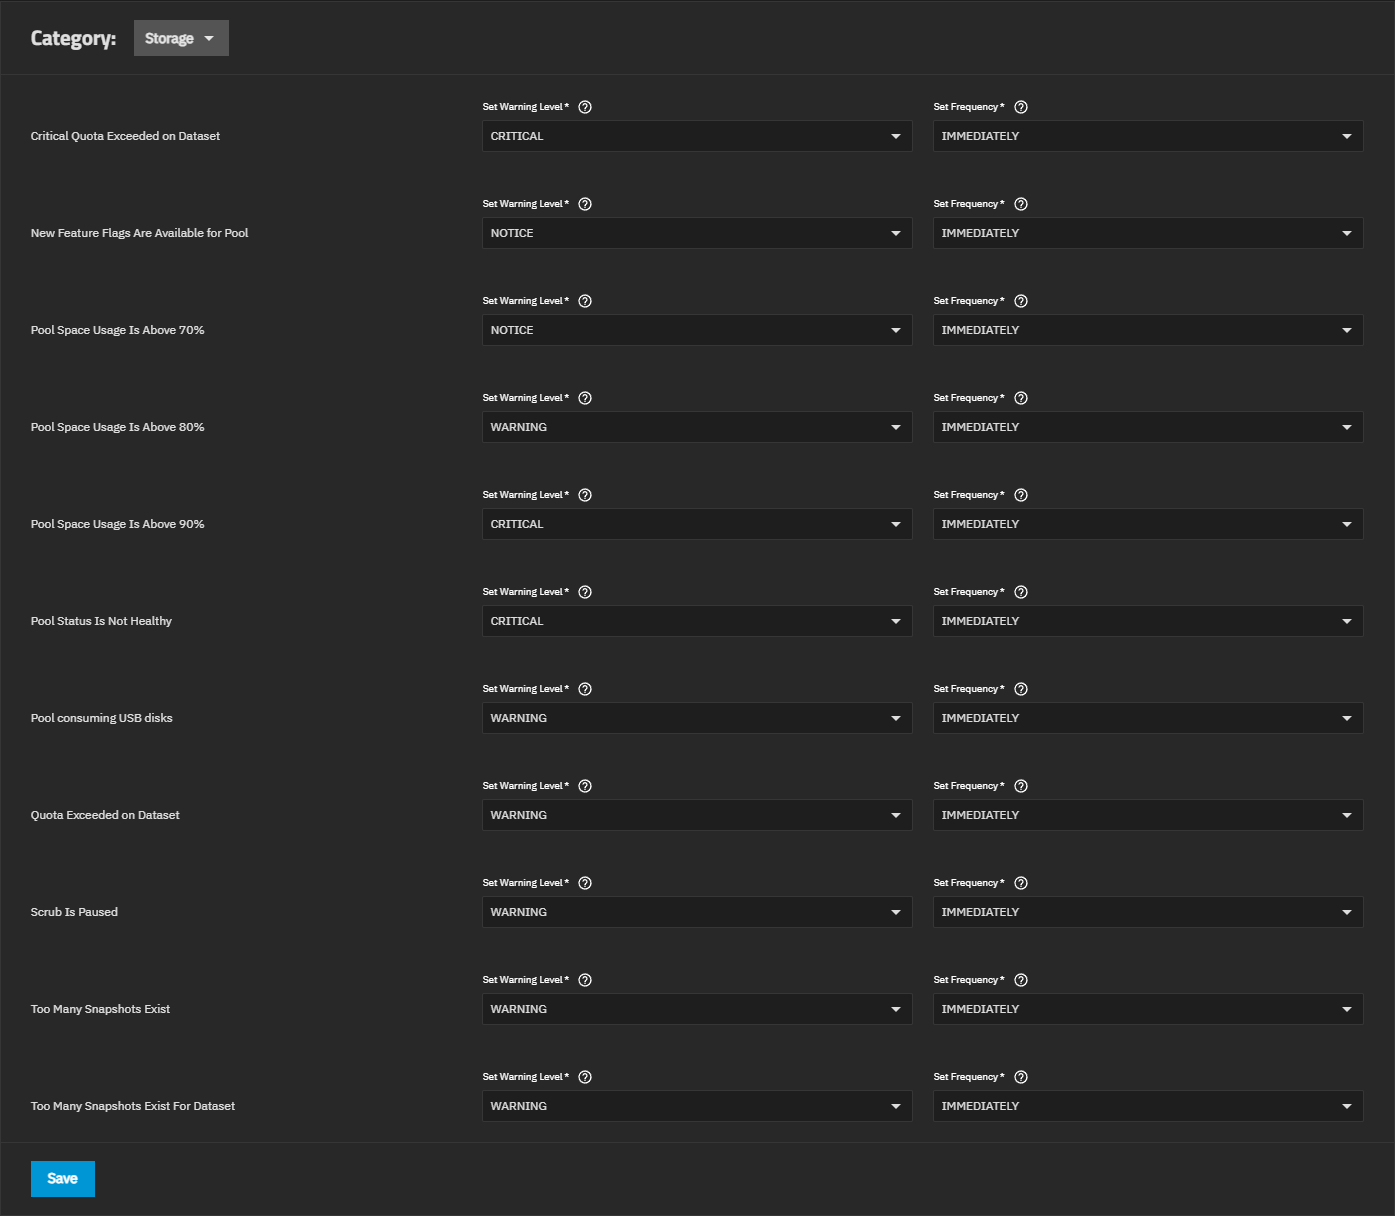The image size is (1395, 1216).
Task: Open frequency help for Pool consuming USB disks
Action: coord(1021,689)
